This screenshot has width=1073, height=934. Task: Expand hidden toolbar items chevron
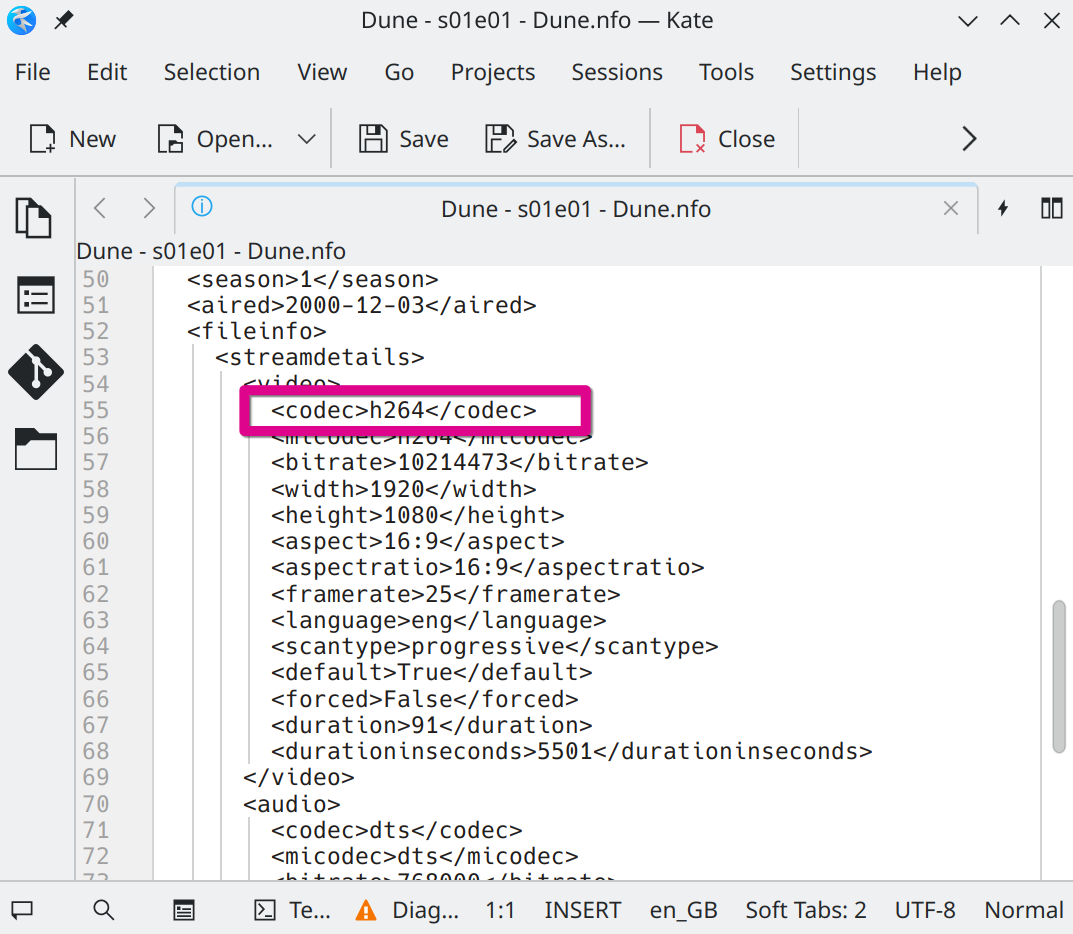tap(968, 139)
